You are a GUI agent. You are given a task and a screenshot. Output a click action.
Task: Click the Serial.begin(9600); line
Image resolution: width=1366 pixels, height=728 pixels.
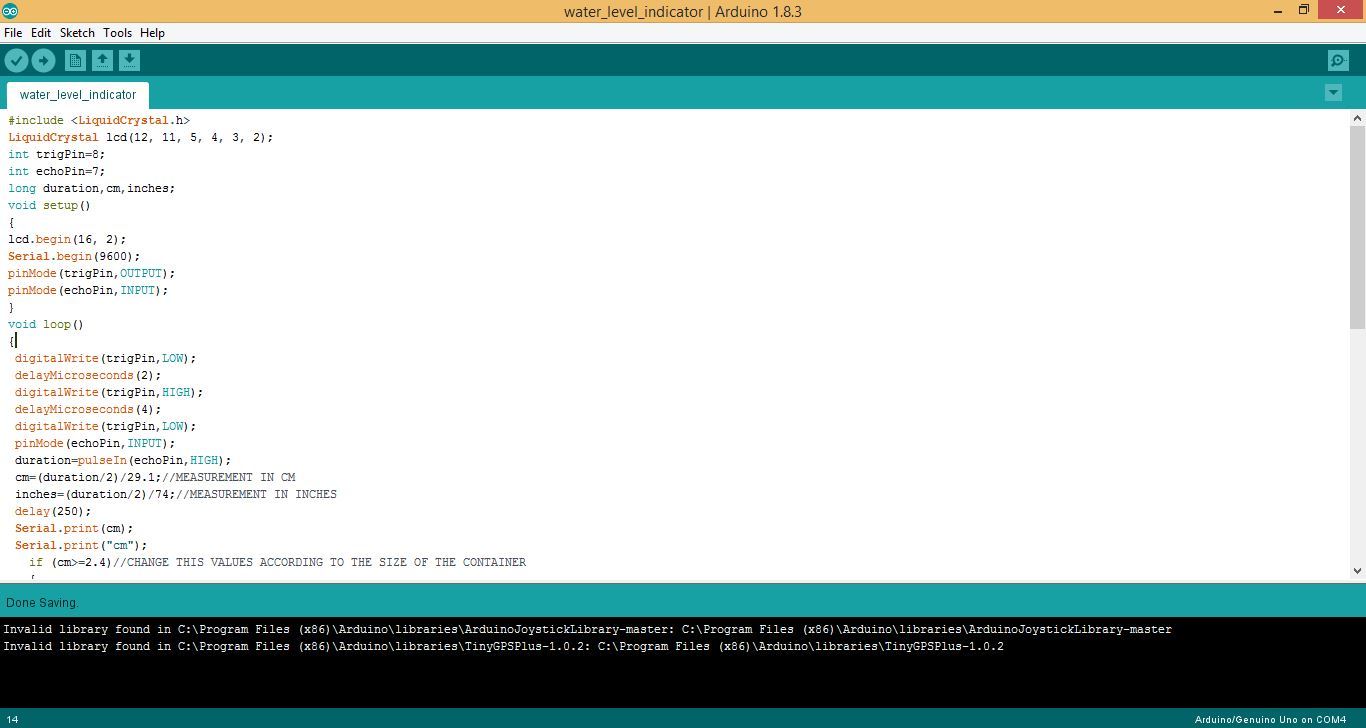[74, 256]
